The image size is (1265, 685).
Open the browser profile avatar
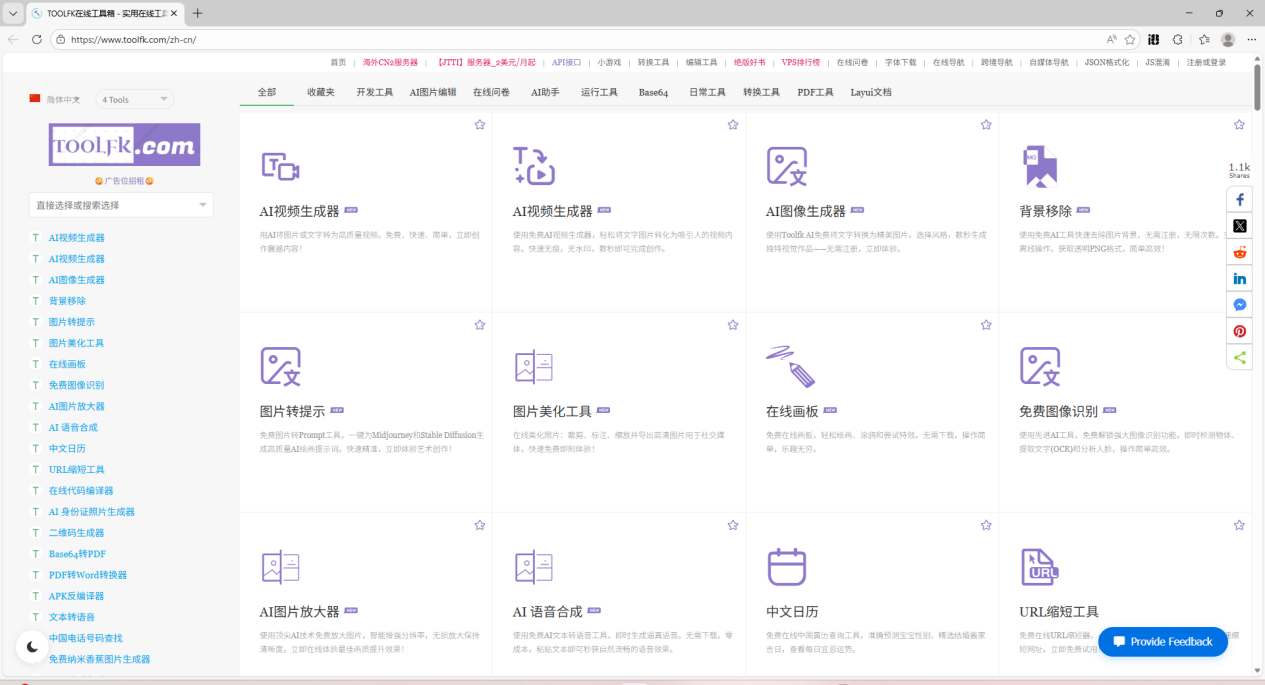point(1228,39)
